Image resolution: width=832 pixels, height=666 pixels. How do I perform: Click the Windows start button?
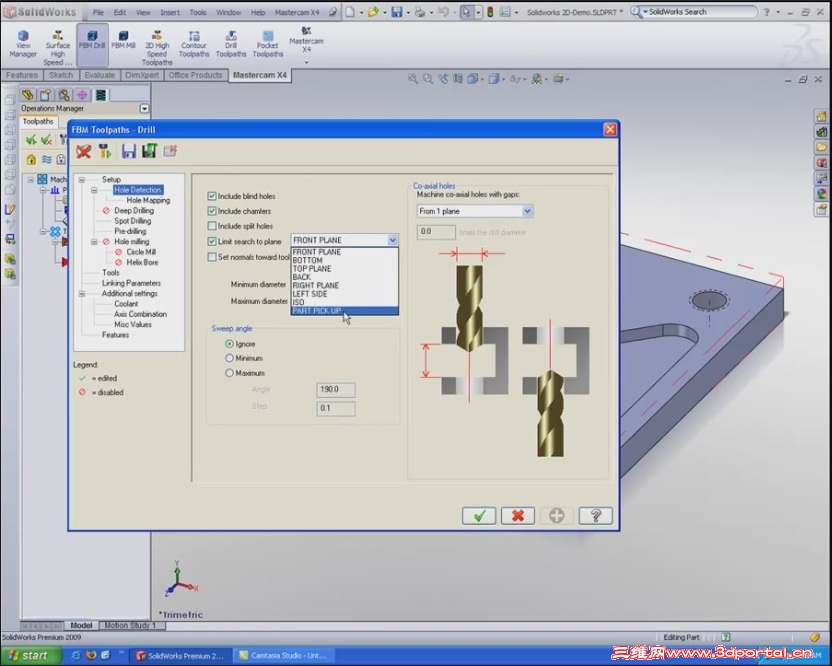(30, 655)
